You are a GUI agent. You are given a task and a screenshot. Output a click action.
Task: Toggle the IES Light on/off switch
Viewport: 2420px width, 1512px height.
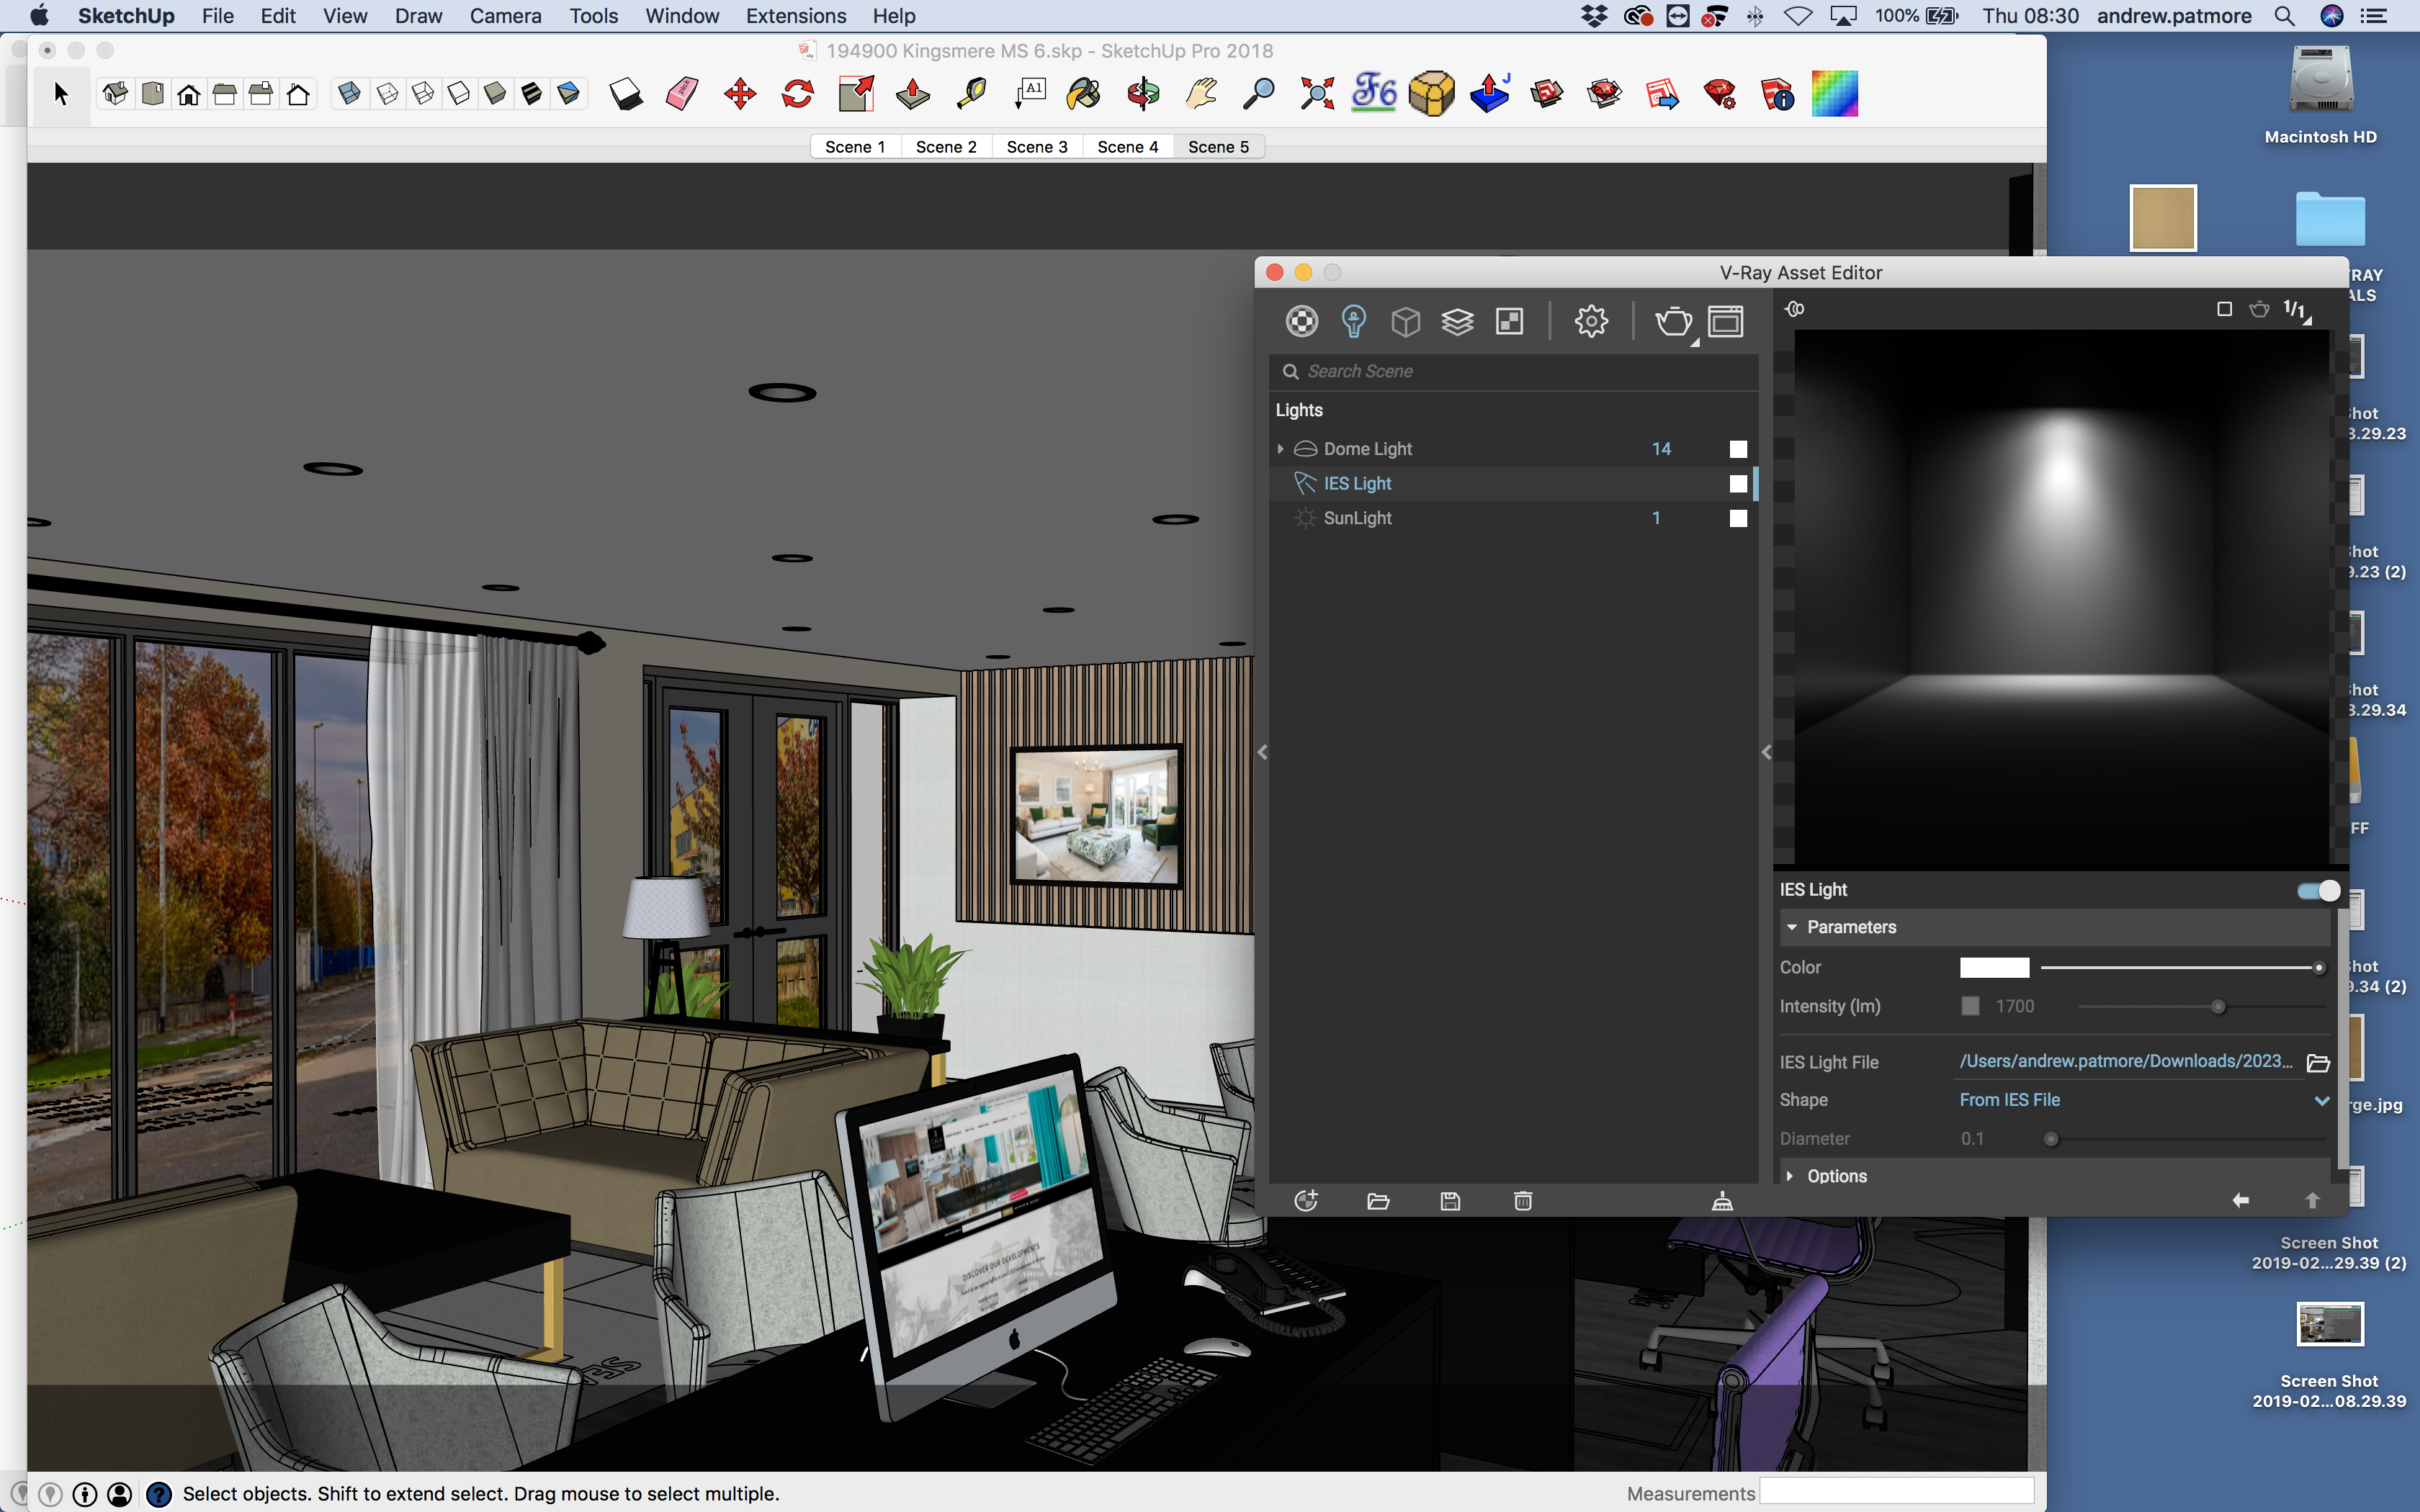[2319, 888]
